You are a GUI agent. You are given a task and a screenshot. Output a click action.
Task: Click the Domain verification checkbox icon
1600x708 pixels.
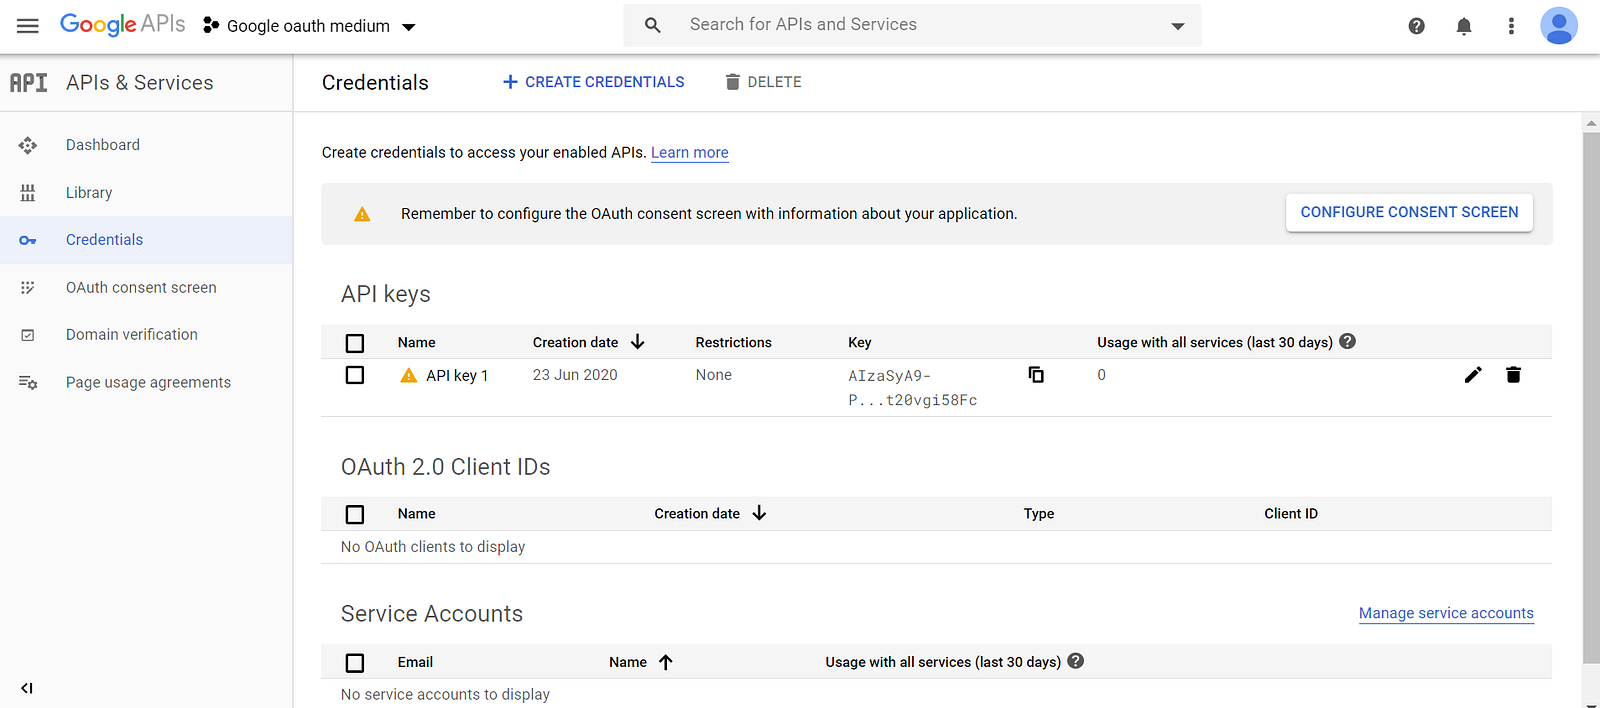coord(28,335)
